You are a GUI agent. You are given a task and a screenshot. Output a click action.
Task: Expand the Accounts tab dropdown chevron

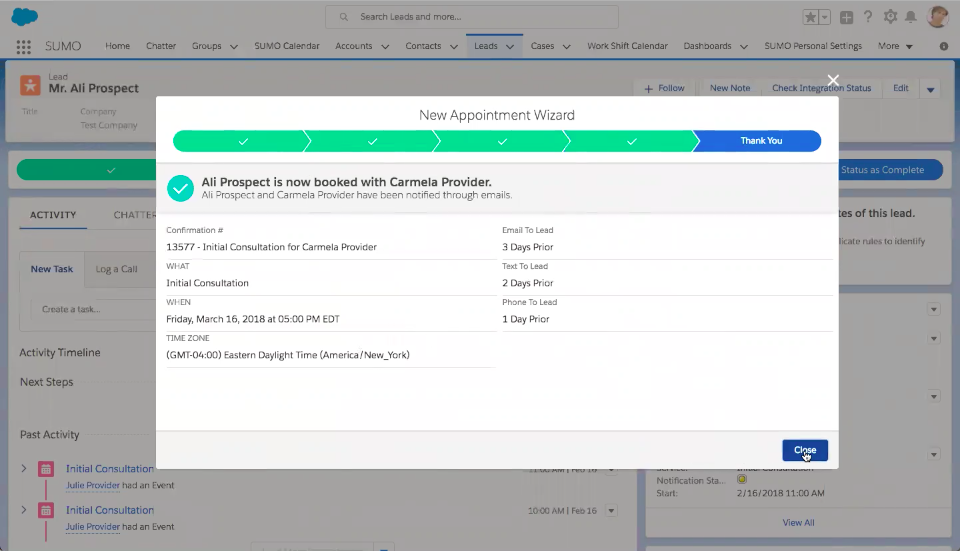click(x=385, y=47)
